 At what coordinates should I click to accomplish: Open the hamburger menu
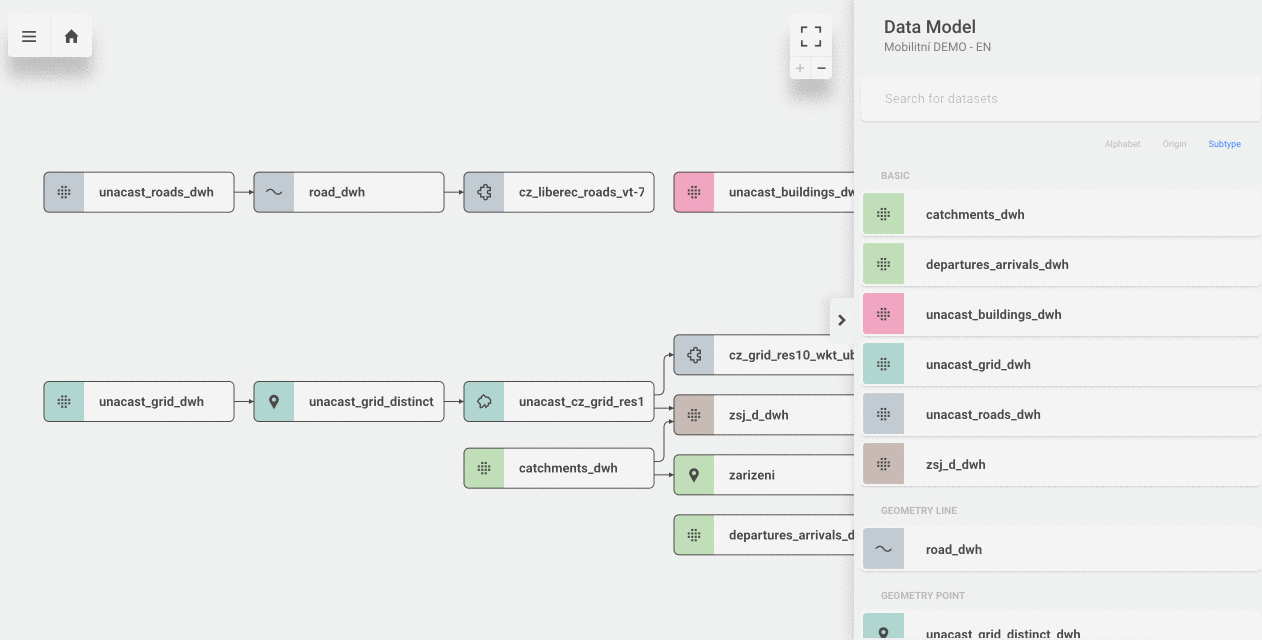29,36
